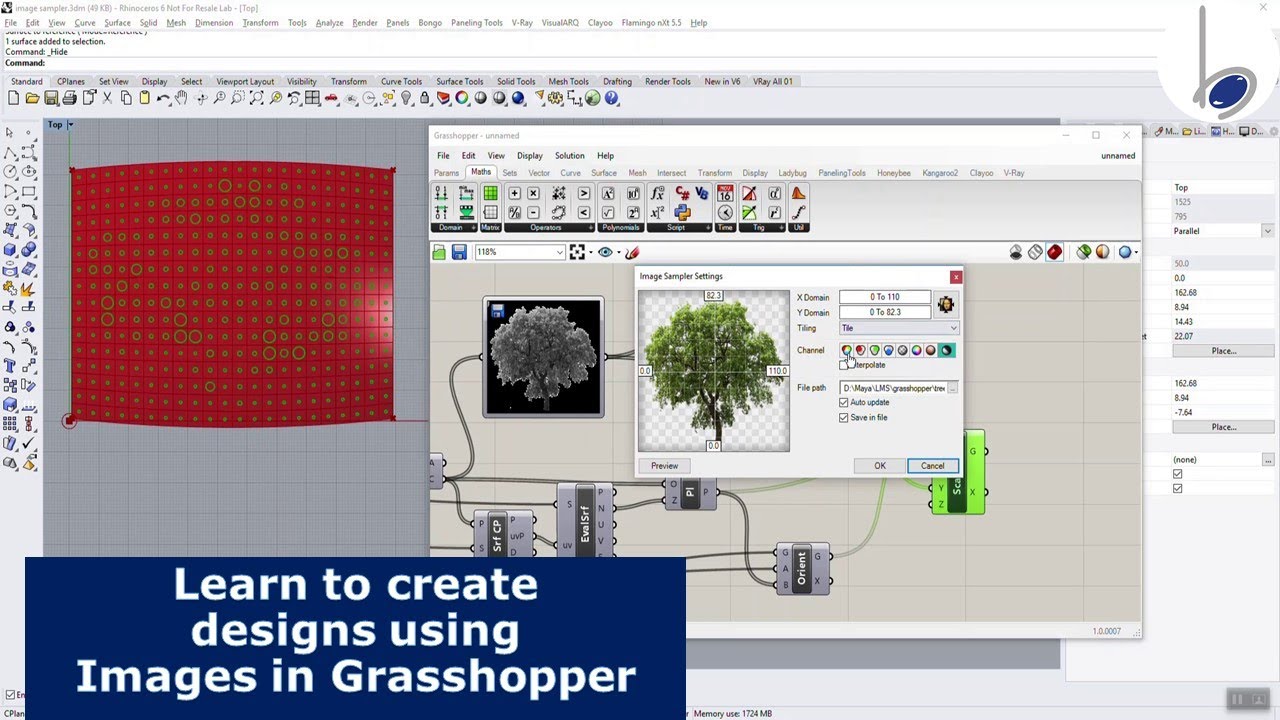Click OK in Image Sampler Settings
Screen dimensions: 1280x720
(x=880, y=466)
